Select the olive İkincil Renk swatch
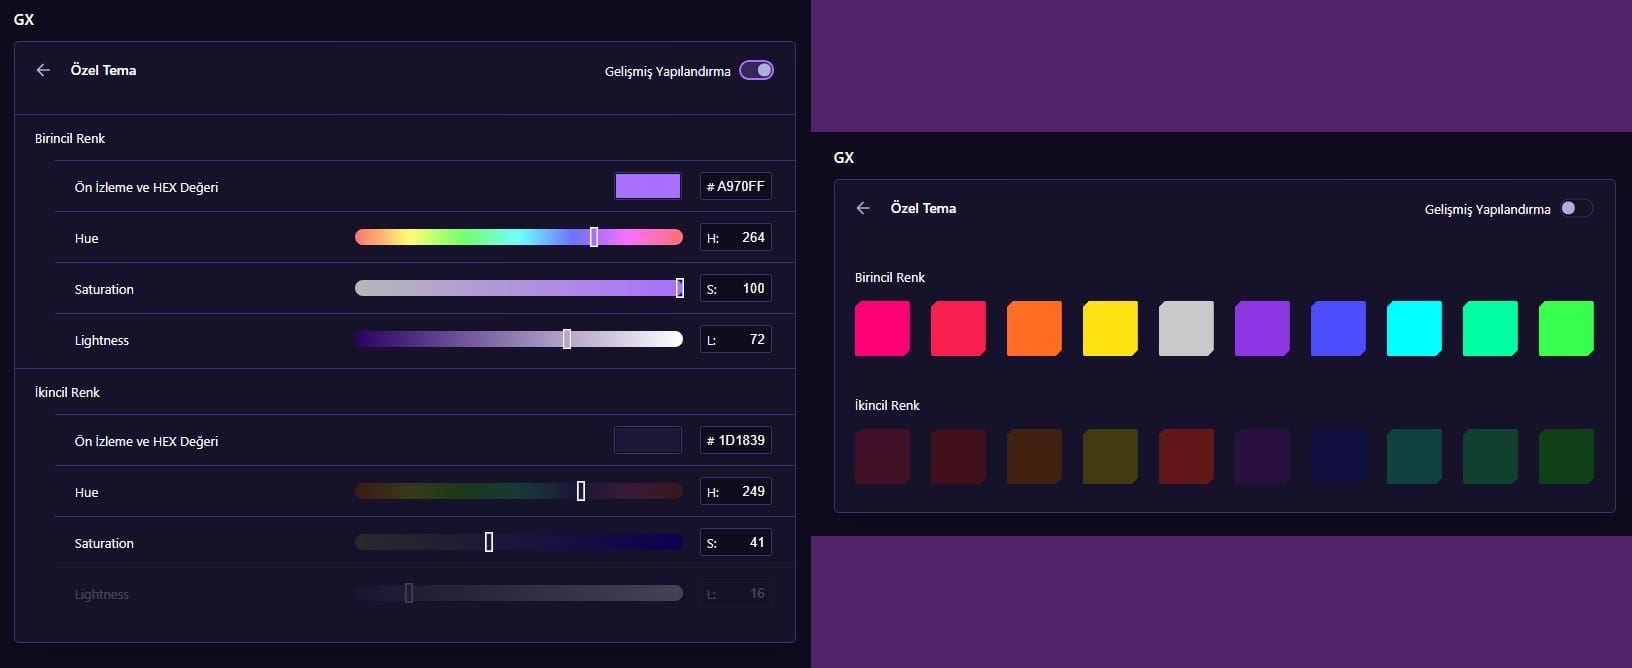Viewport: 1632px width, 668px height. coord(1110,456)
